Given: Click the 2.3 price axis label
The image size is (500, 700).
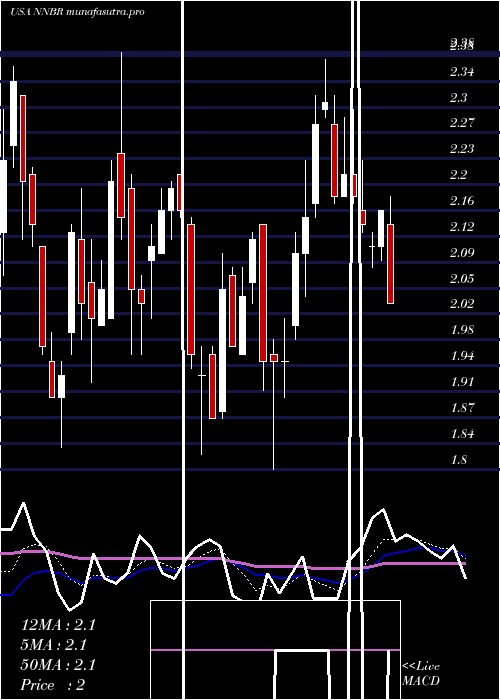Looking at the screenshot, I should pyautogui.click(x=458, y=98).
